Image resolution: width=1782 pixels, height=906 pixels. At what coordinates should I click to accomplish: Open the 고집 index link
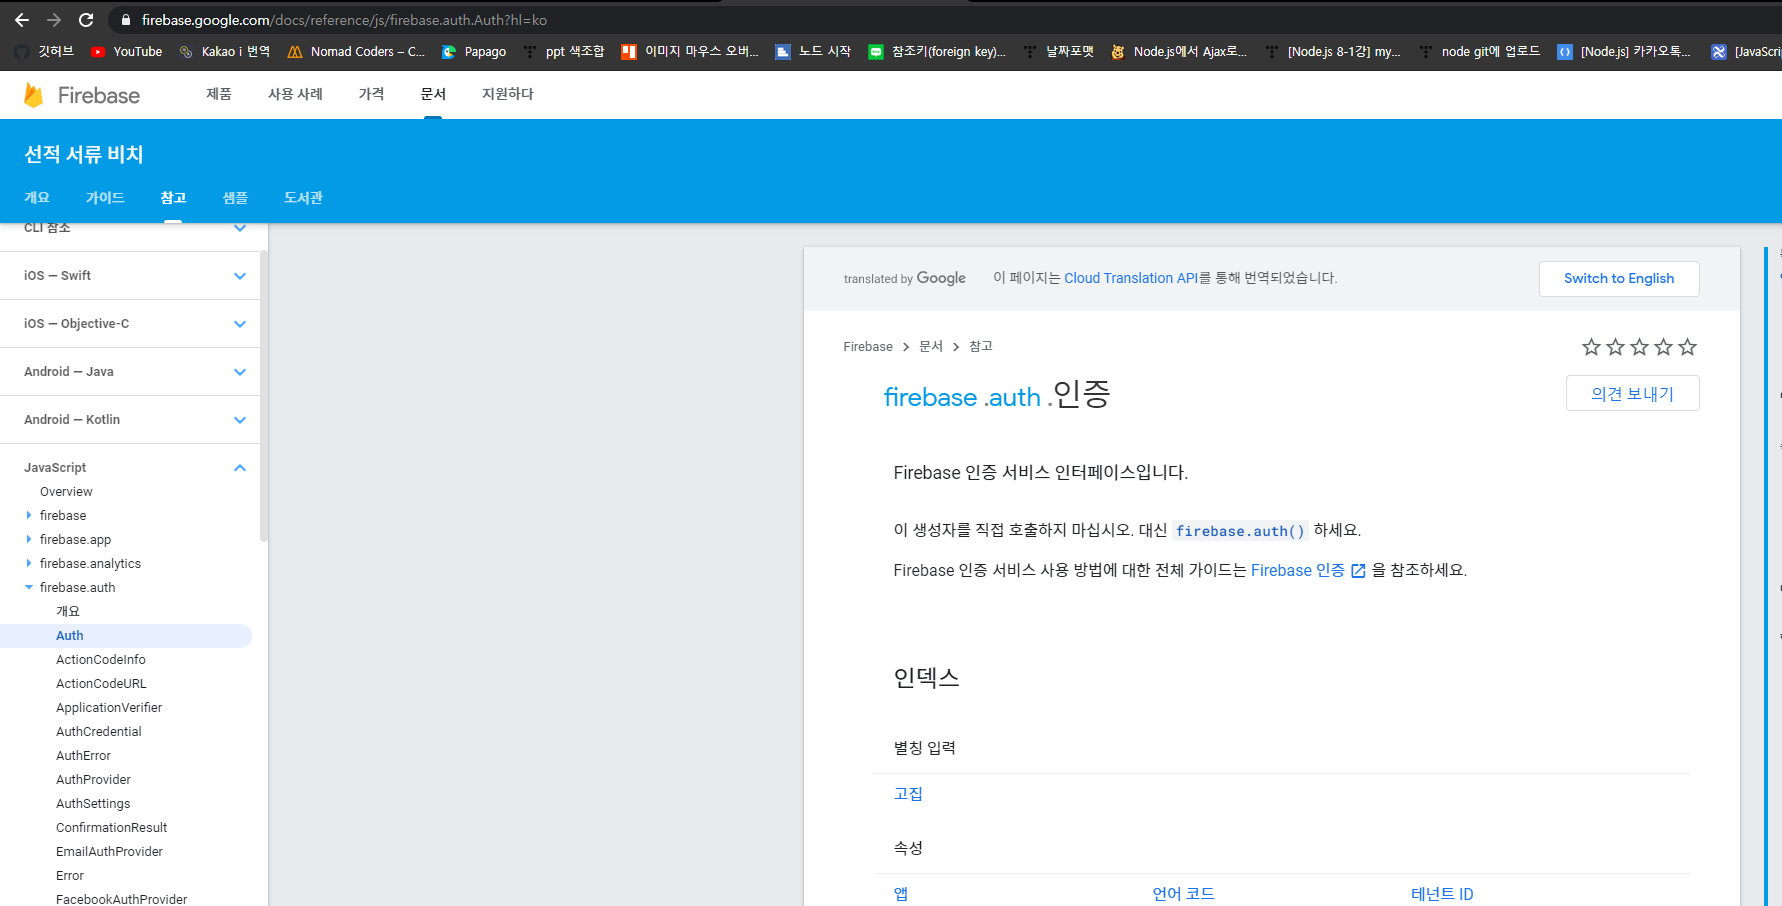pos(908,794)
